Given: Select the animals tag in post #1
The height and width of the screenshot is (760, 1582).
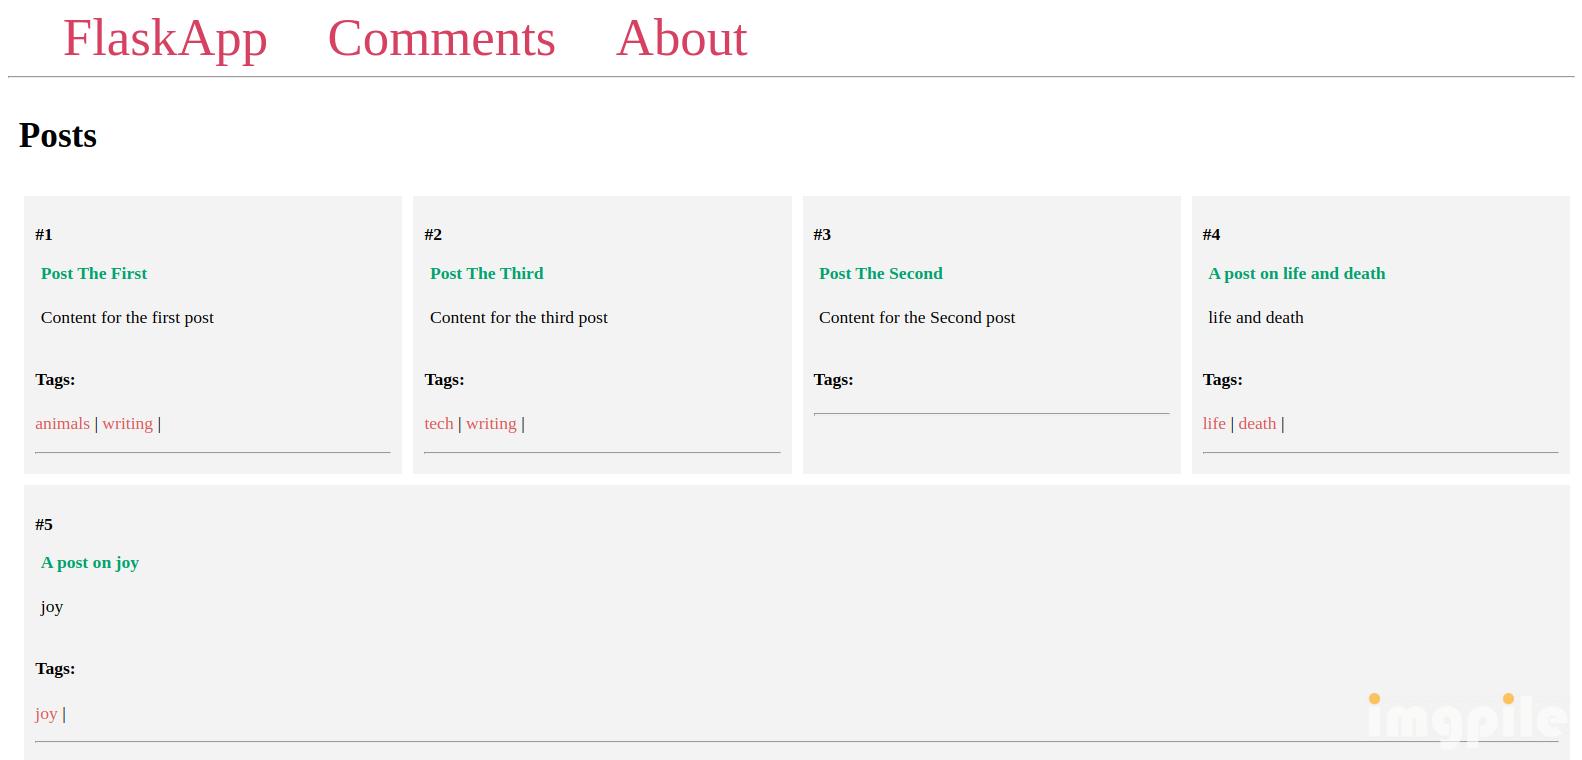Looking at the screenshot, I should point(62,423).
